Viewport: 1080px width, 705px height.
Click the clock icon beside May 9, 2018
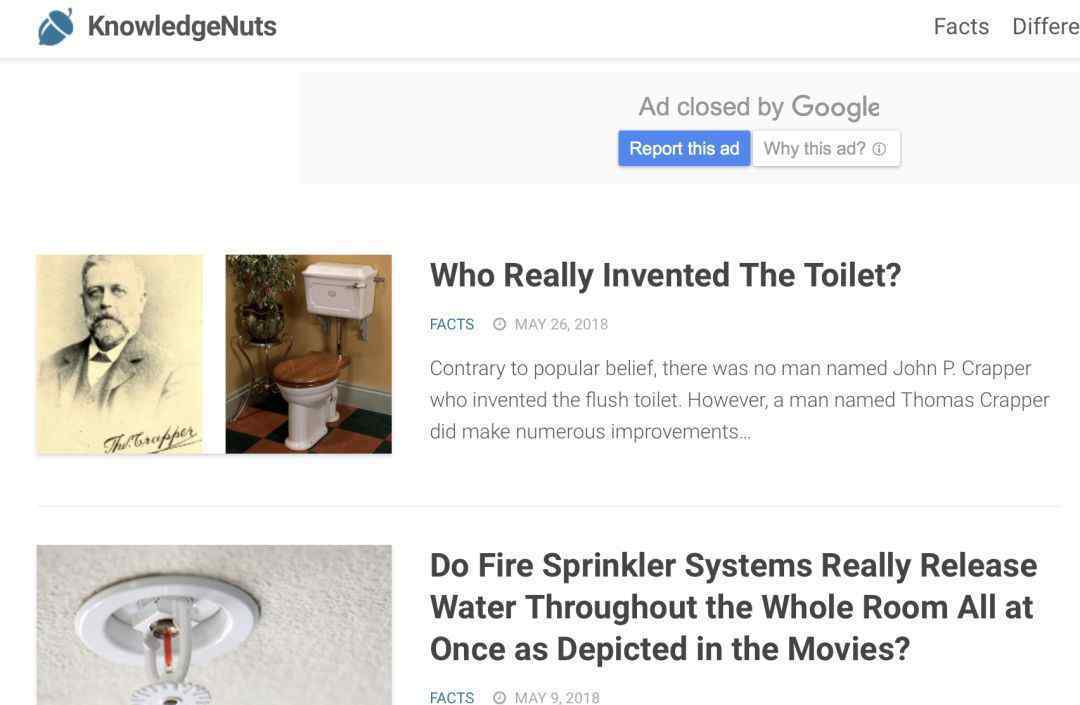pos(499,697)
